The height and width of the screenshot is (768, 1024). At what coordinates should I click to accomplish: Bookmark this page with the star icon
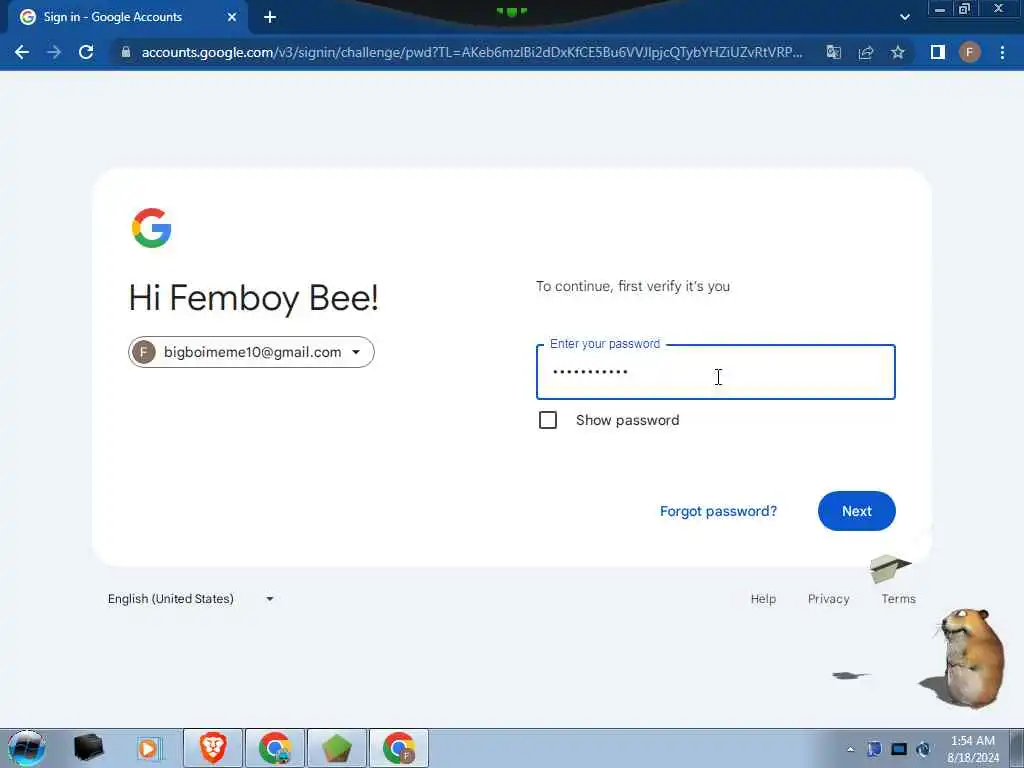898,52
